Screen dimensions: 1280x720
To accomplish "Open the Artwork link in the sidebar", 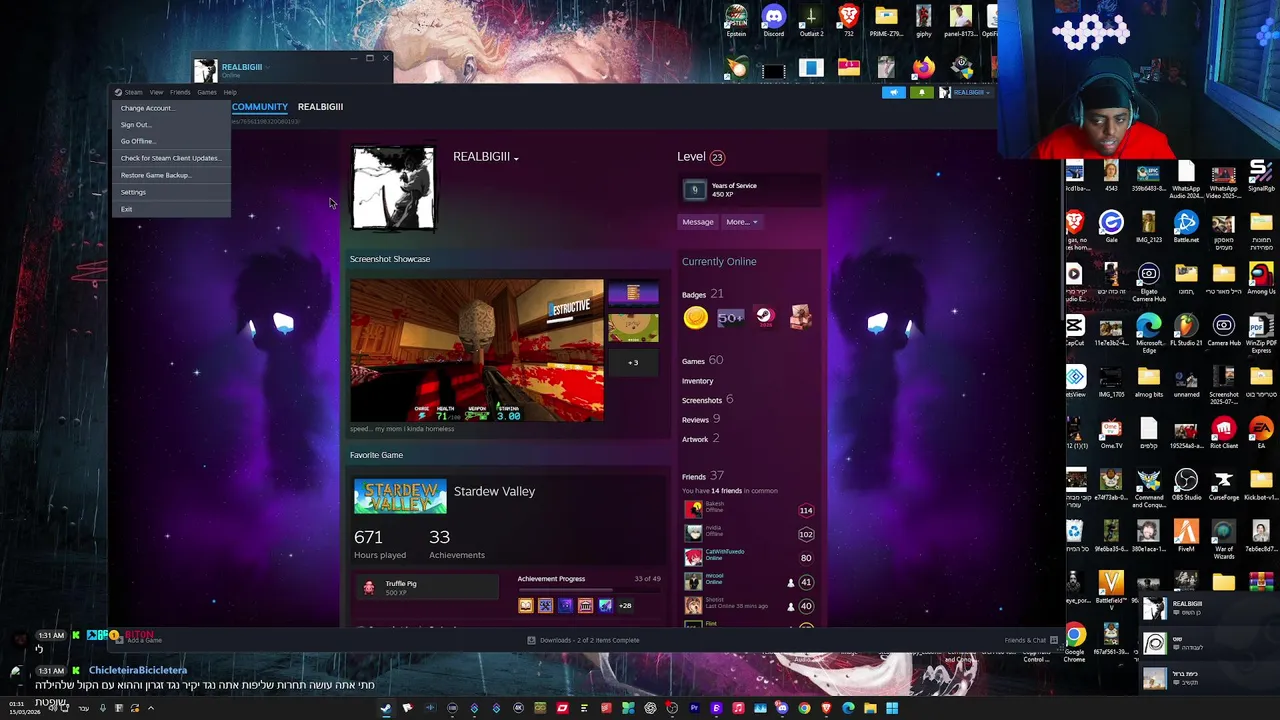I will [x=700, y=439].
